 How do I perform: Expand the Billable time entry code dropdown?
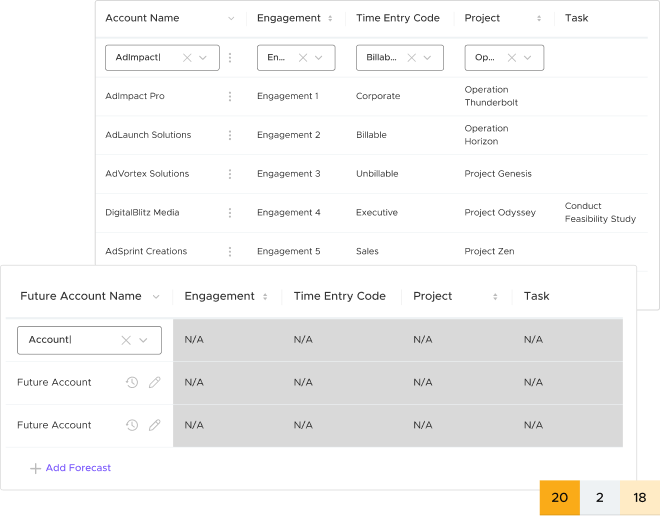(x=429, y=58)
